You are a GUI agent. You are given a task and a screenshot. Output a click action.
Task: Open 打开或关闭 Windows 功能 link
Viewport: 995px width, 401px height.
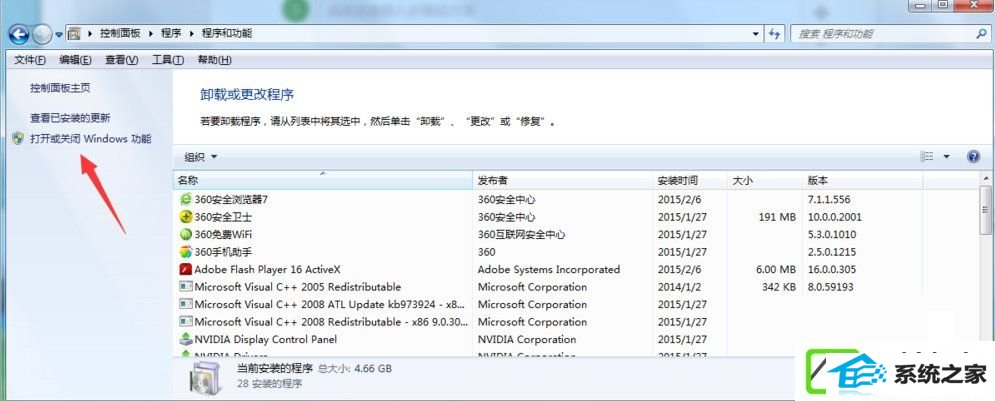(91, 138)
